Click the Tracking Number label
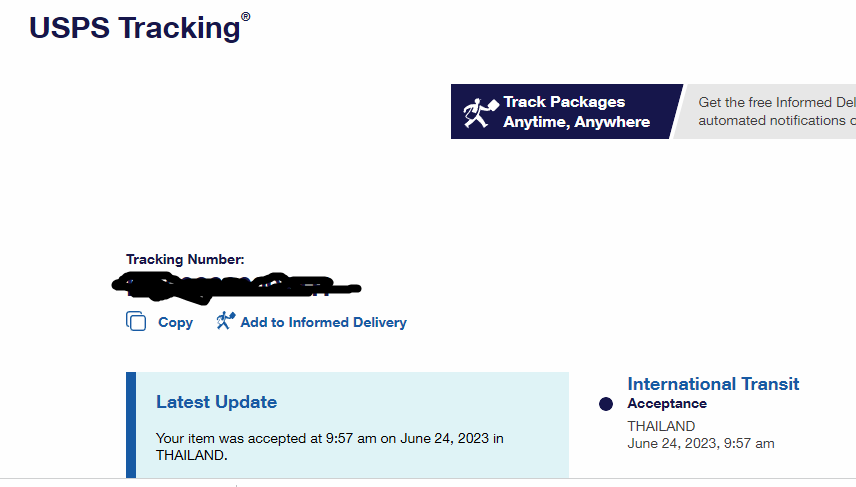The width and height of the screenshot is (856, 487). click(185, 259)
